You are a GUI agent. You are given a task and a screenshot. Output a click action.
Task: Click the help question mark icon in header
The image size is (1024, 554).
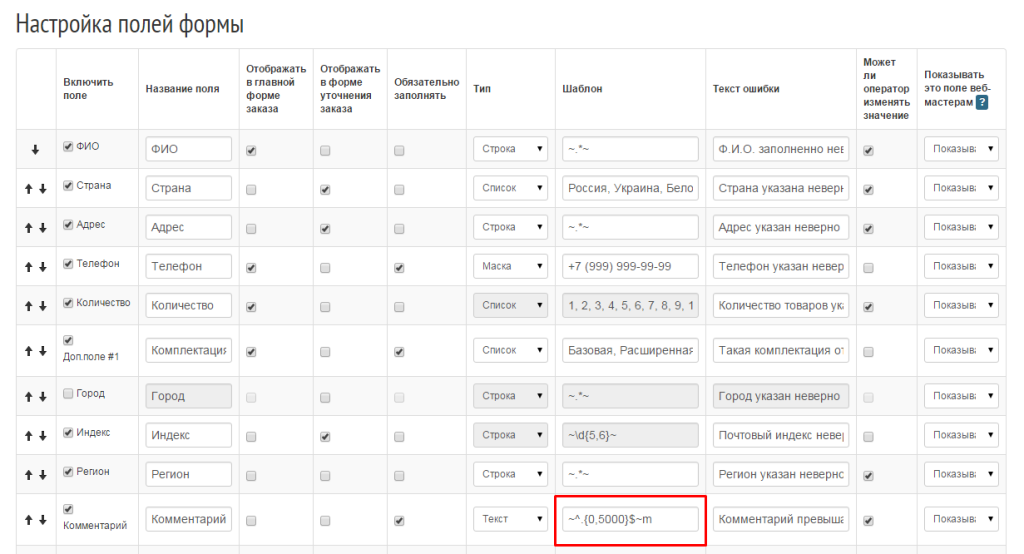click(982, 103)
